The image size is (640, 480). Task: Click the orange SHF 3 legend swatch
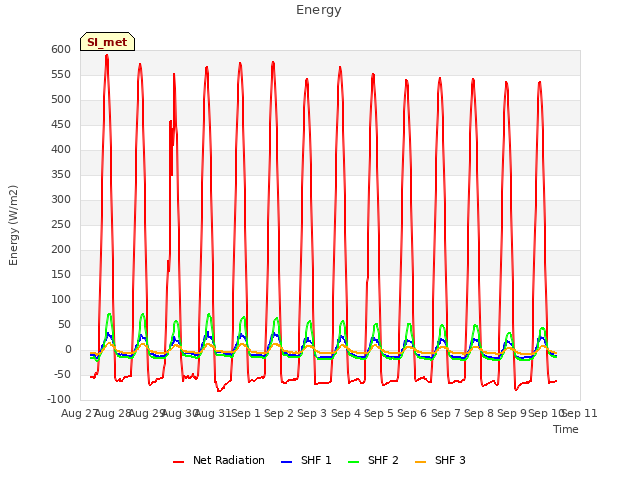click(420, 462)
